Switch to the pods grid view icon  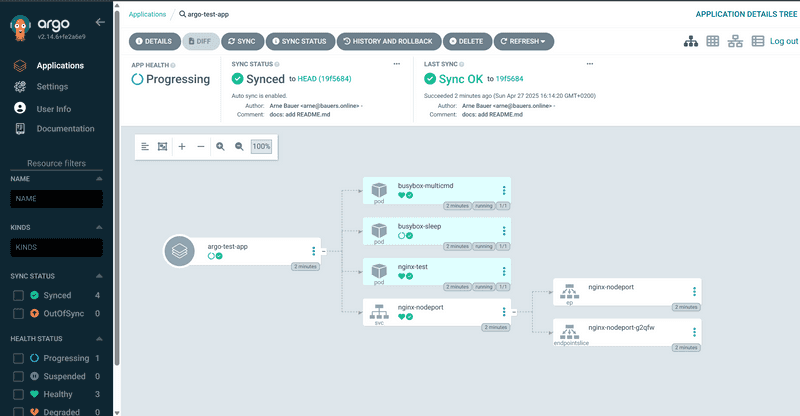[x=713, y=41]
